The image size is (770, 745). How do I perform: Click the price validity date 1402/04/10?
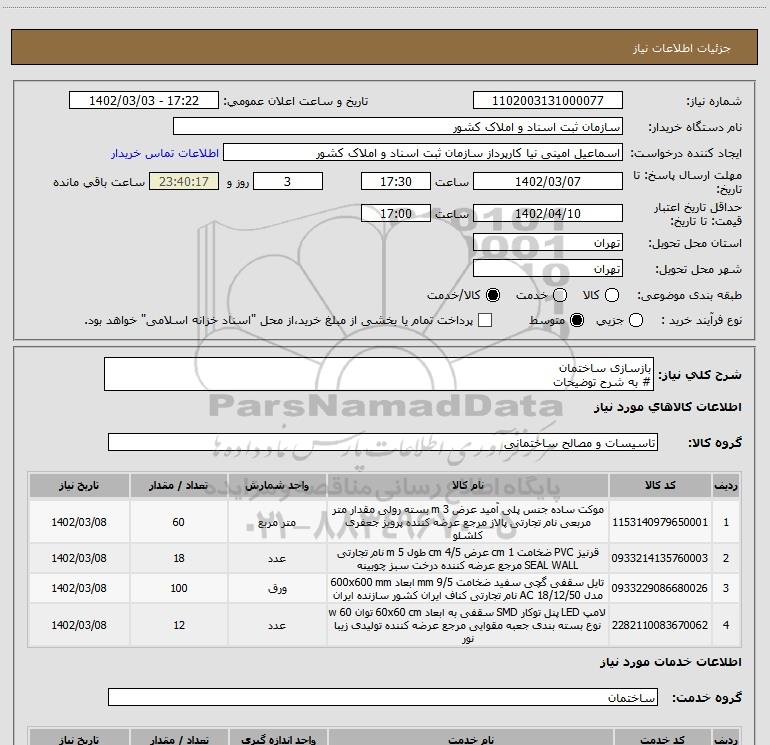click(x=548, y=213)
